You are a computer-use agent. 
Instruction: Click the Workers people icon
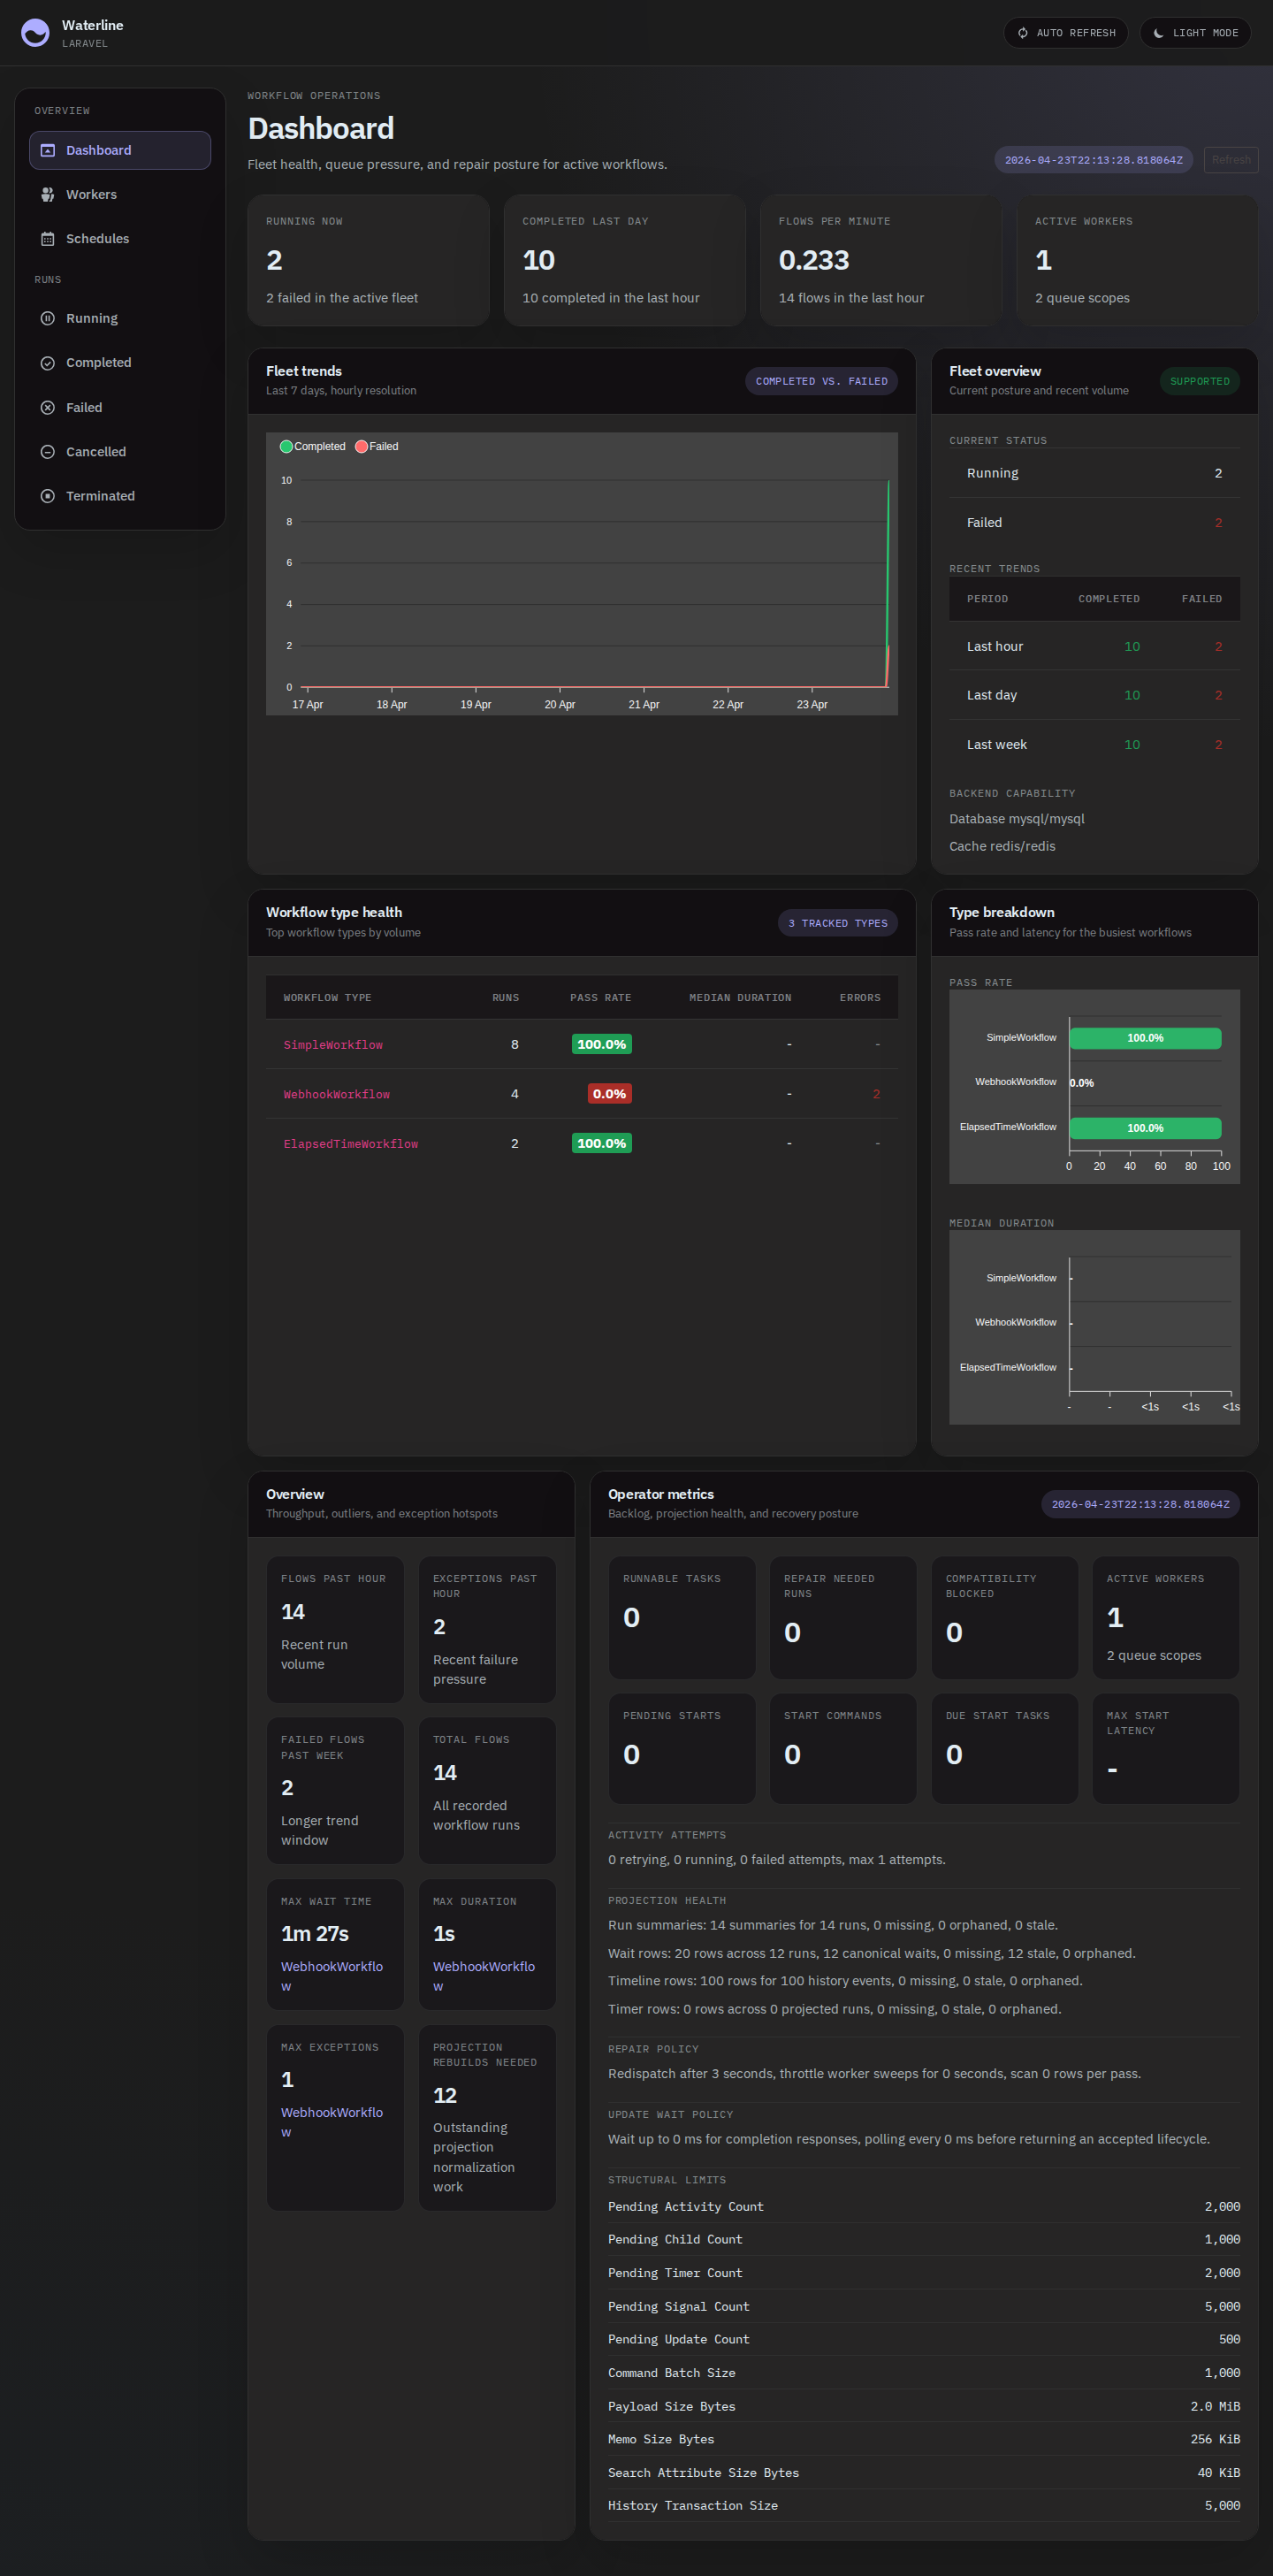[47, 195]
